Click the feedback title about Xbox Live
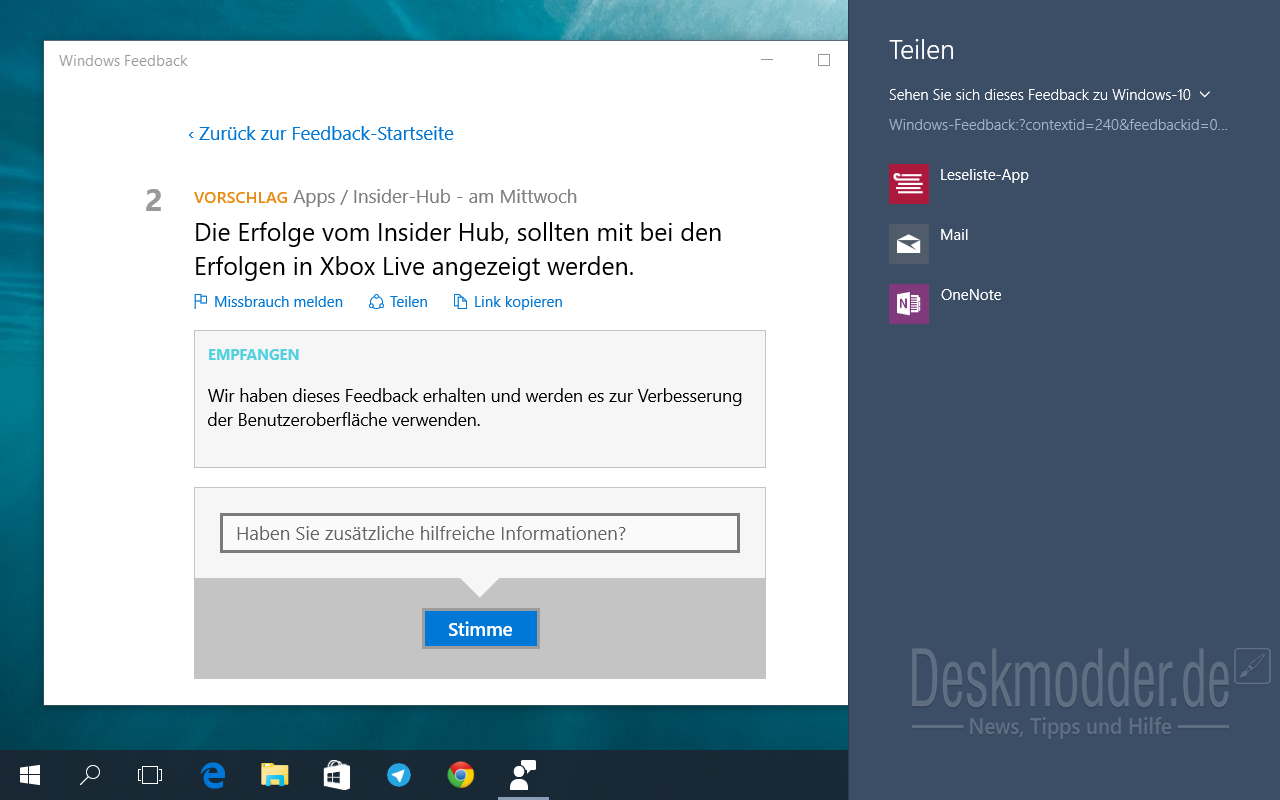This screenshot has height=800, width=1280. [x=458, y=250]
